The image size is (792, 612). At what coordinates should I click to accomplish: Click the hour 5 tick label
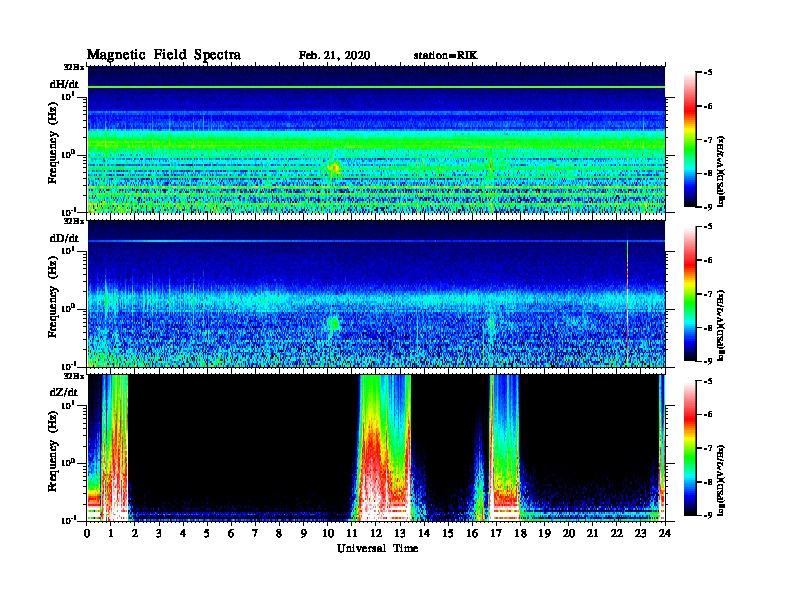click(208, 533)
